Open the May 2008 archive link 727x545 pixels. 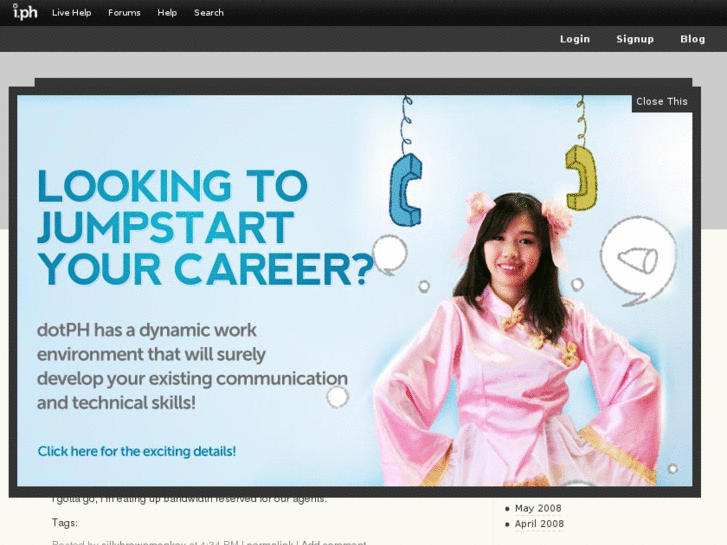[538, 508]
